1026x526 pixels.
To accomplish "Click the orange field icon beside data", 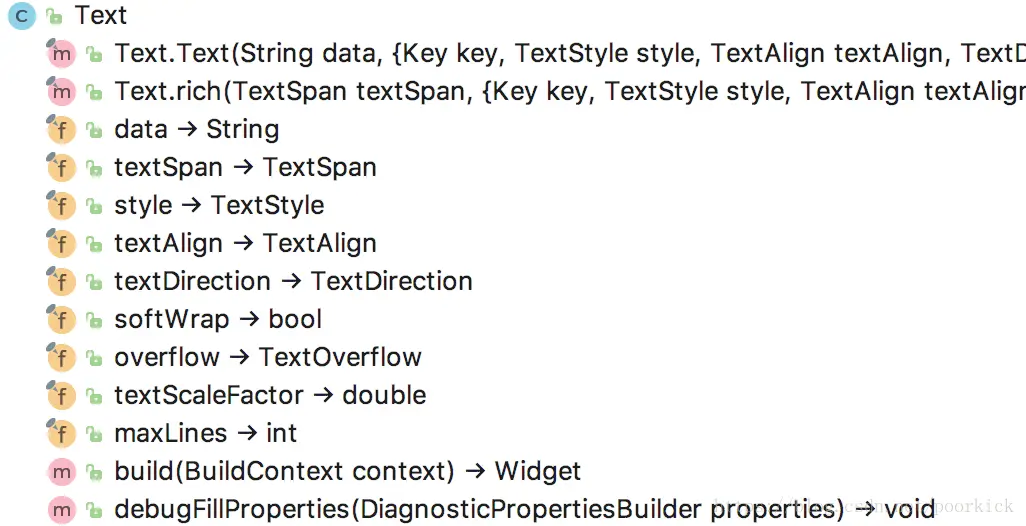I will pyautogui.click(x=62, y=130).
